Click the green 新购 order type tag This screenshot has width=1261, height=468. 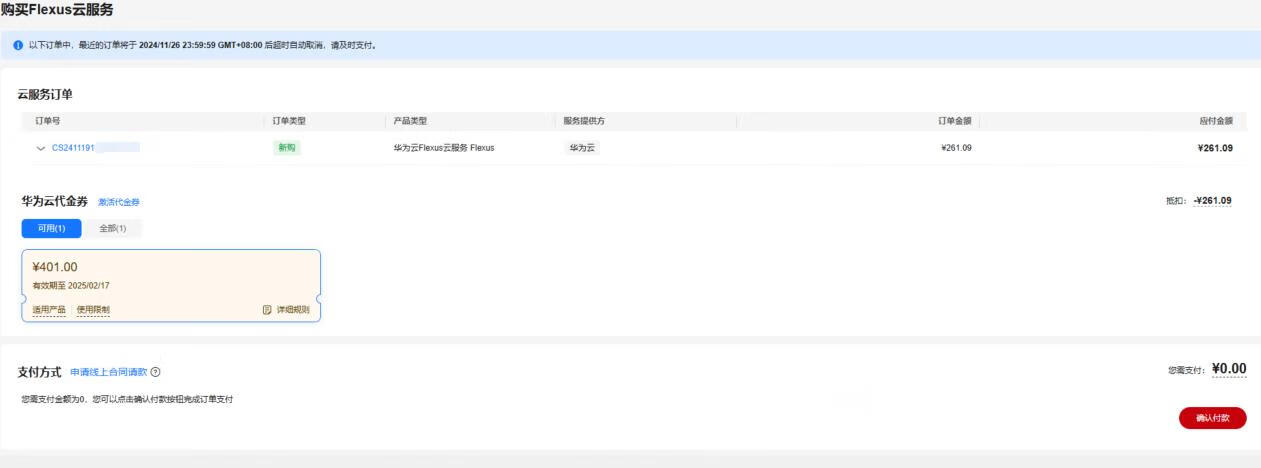click(x=287, y=148)
